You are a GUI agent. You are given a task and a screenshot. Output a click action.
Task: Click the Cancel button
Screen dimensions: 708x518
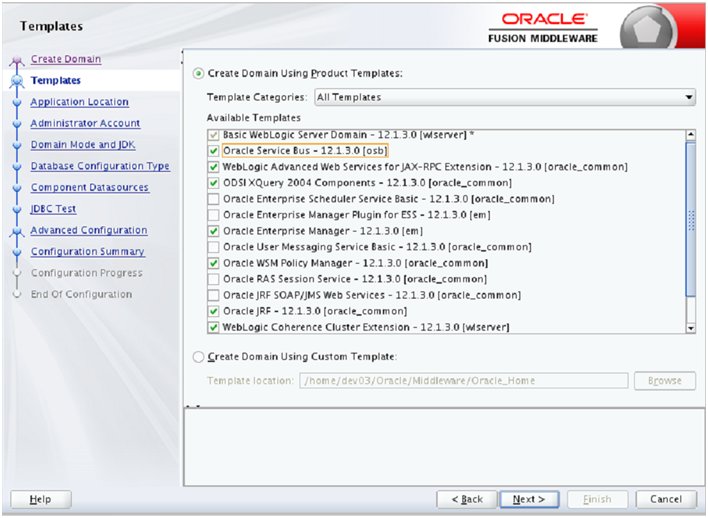click(666, 499)
